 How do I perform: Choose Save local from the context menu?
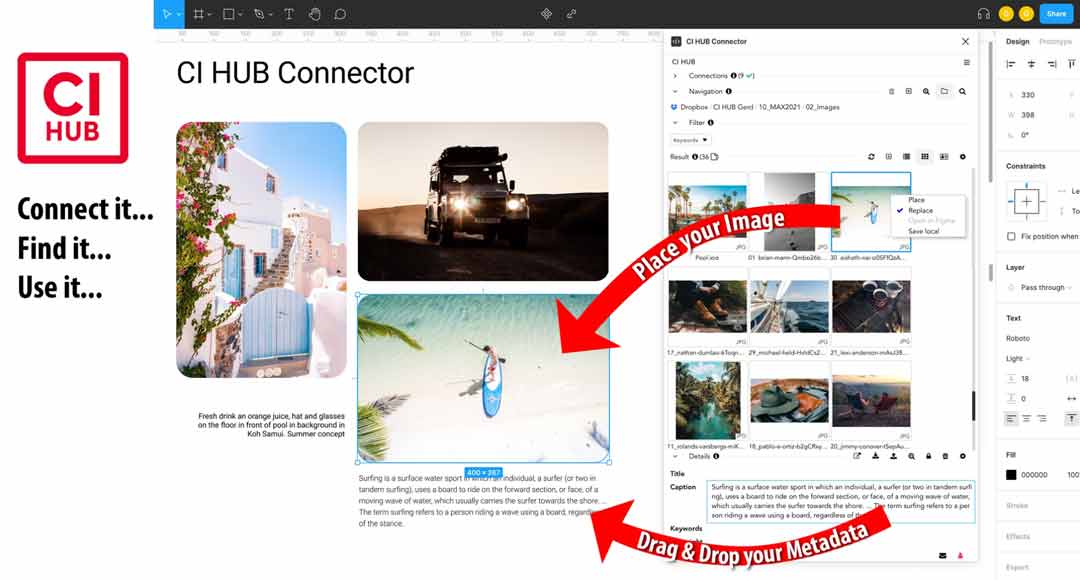pos(923,231)
